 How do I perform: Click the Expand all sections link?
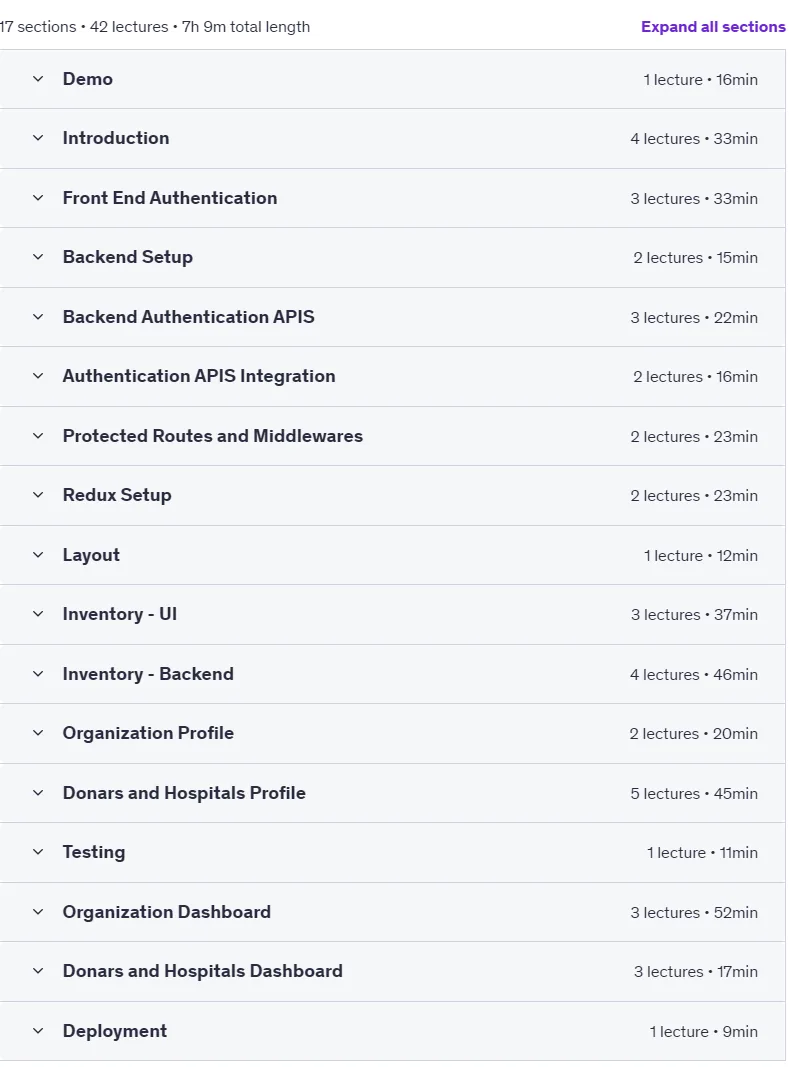click(713, 27)
